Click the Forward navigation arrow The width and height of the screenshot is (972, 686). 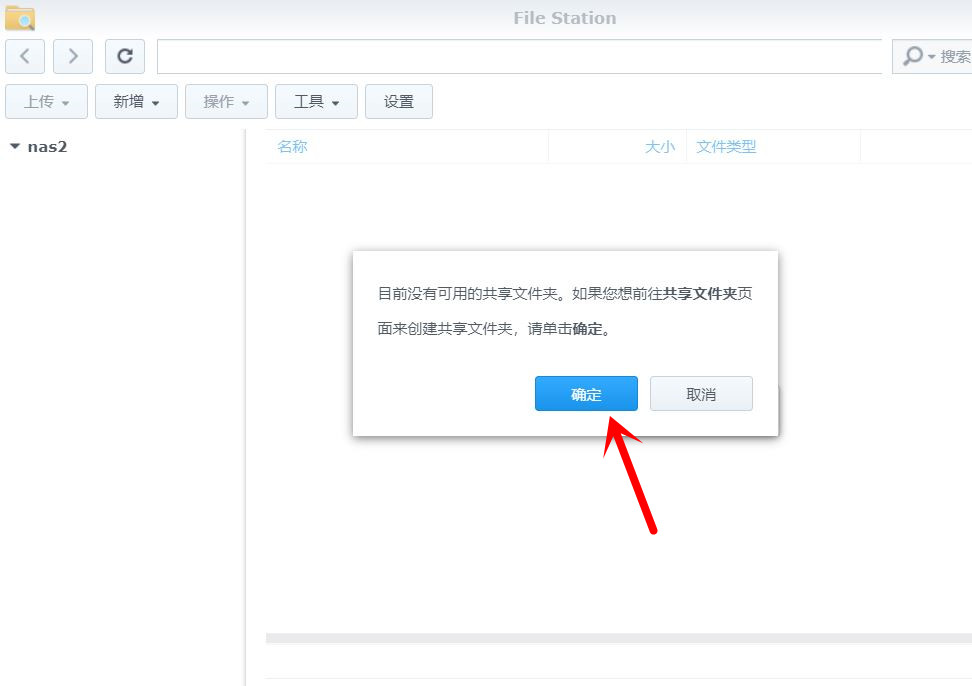(x=72, y=56)
